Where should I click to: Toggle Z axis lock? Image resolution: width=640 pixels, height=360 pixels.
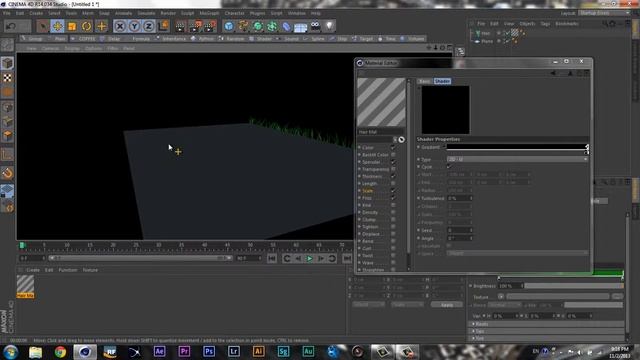click(149, 27)
